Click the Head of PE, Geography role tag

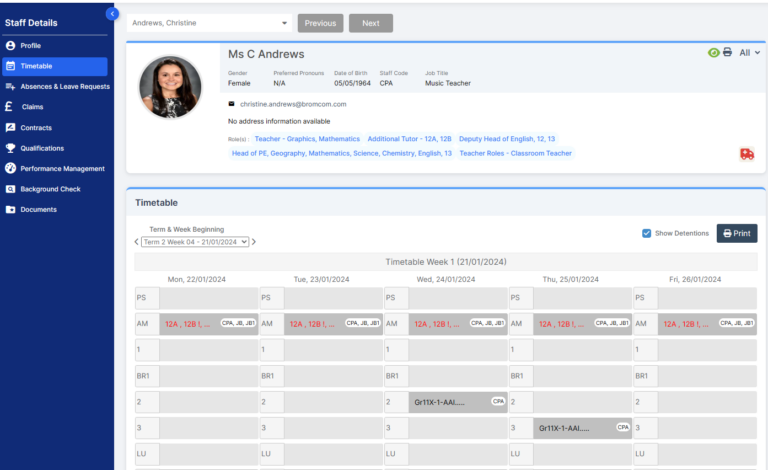coord(341,153)
